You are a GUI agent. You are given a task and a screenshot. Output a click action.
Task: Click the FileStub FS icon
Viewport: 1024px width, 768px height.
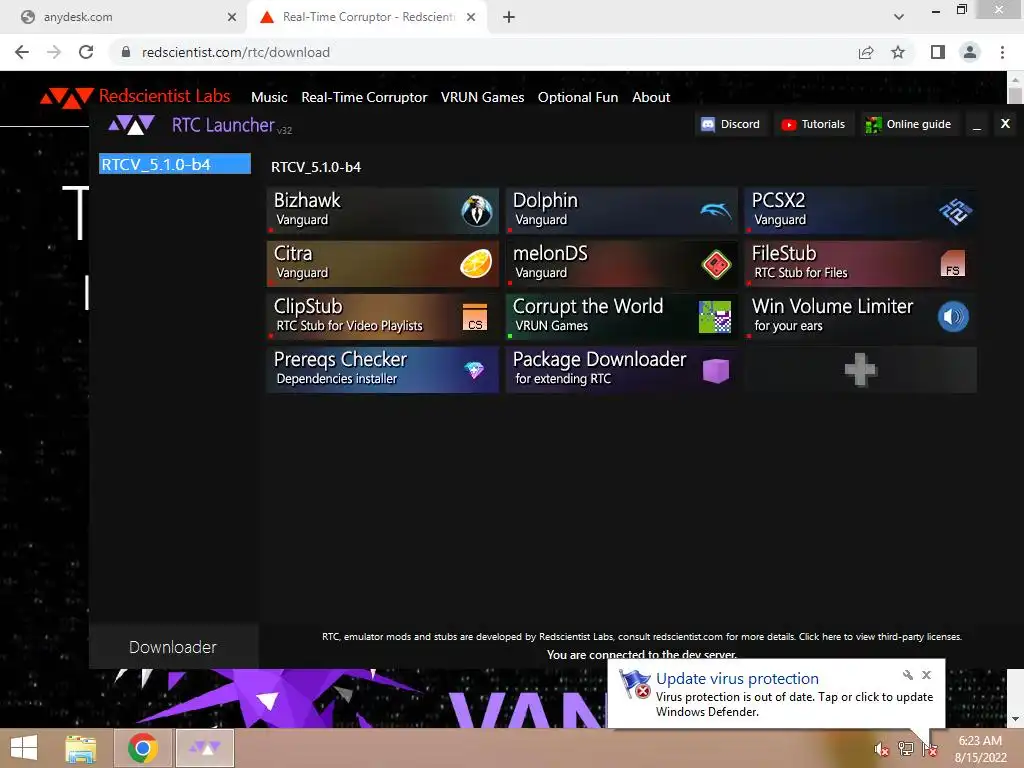pyautogui.click(x=953, y=264)
